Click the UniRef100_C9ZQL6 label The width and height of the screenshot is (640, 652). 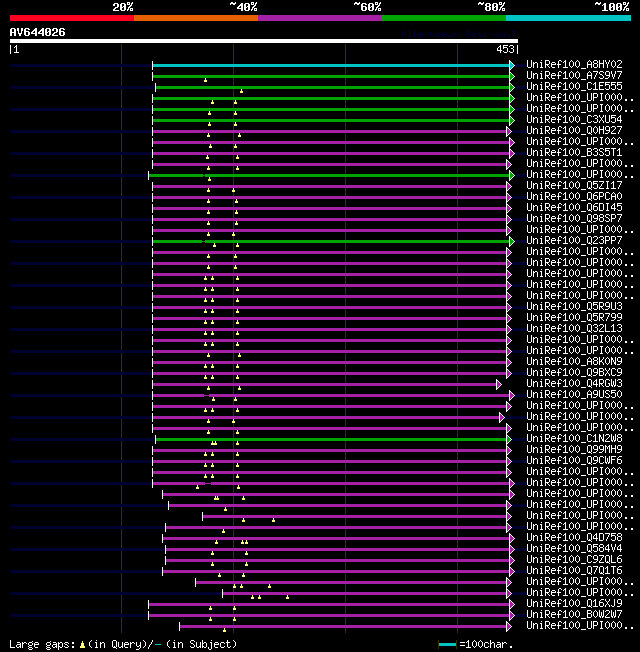point(574,560)
